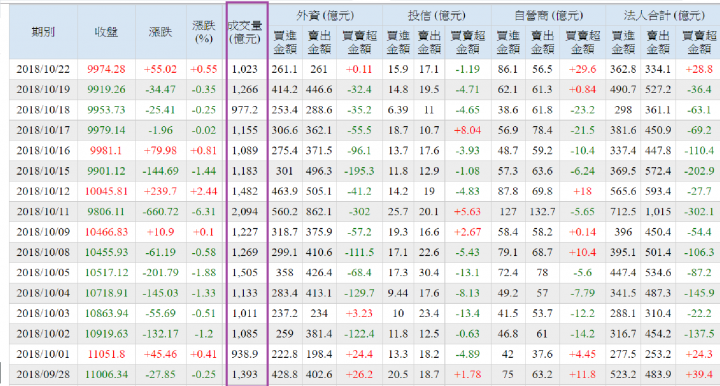This screenshot has width=720, height=386.
Task: Select the date cell 2018/10/15
Action: [43, 171]
